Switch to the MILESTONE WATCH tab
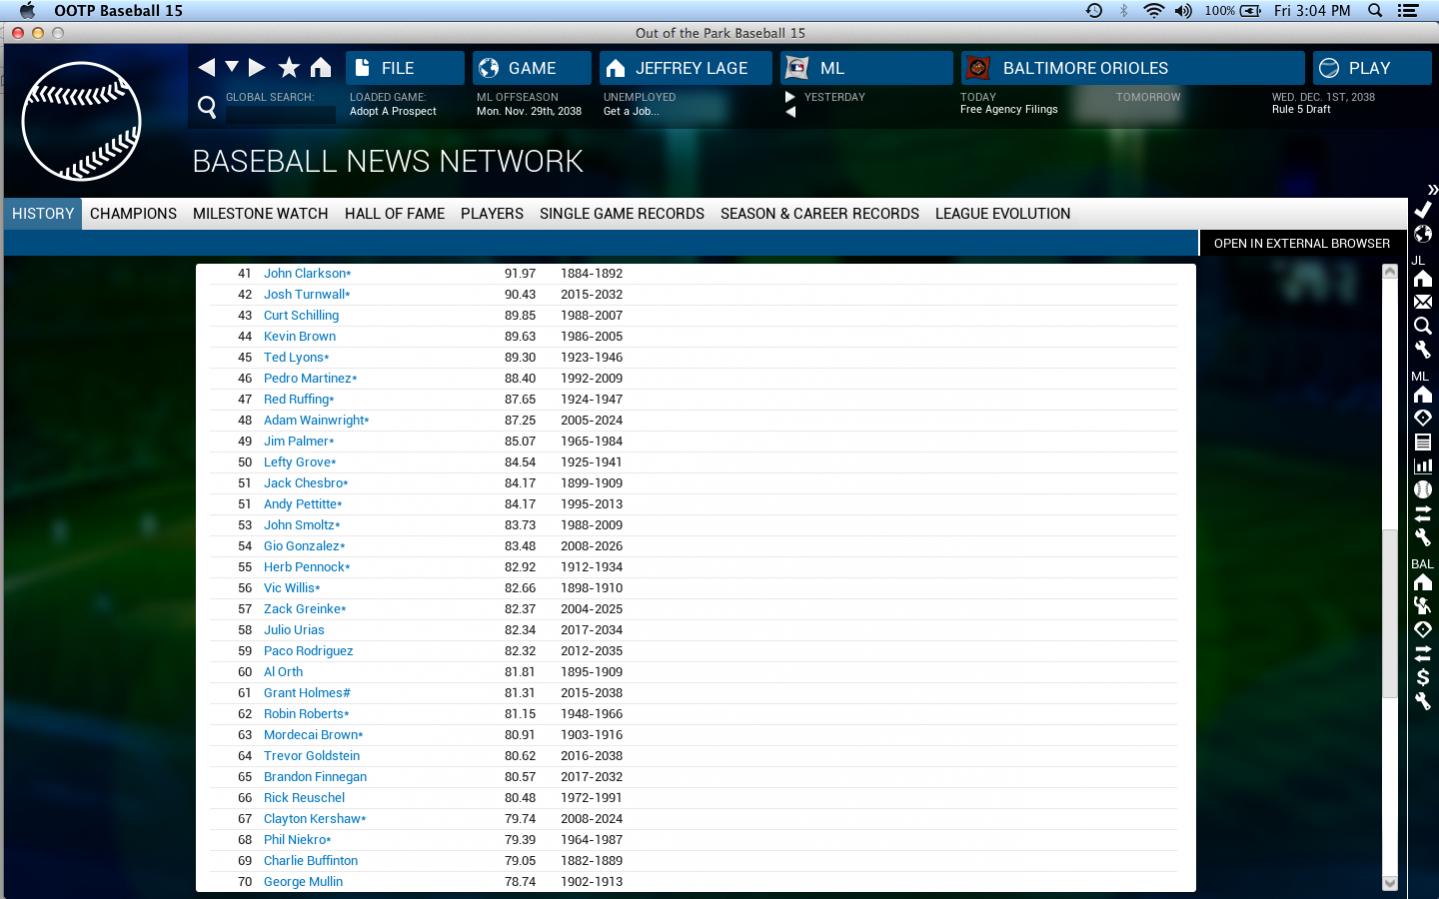 pos(260,213)
